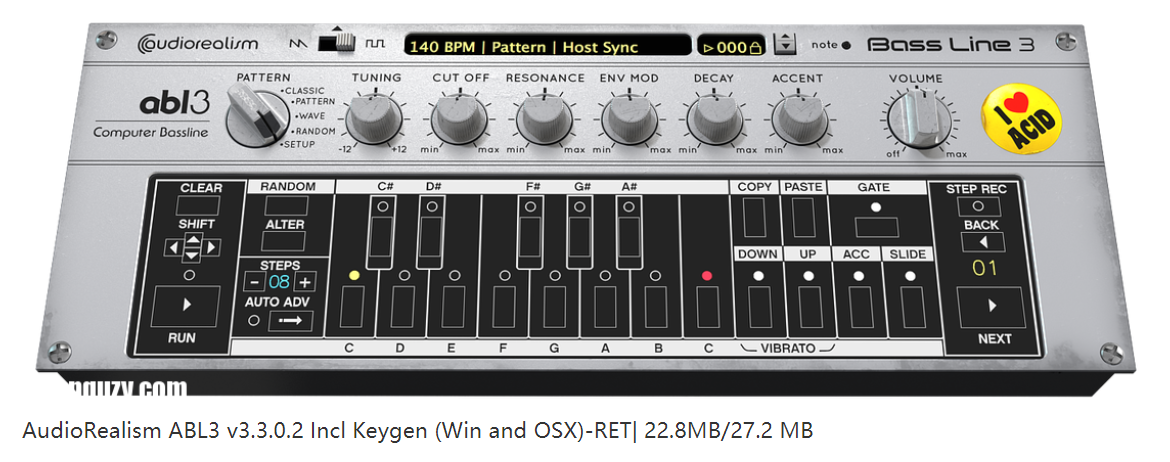Click the G# black key

581,238
